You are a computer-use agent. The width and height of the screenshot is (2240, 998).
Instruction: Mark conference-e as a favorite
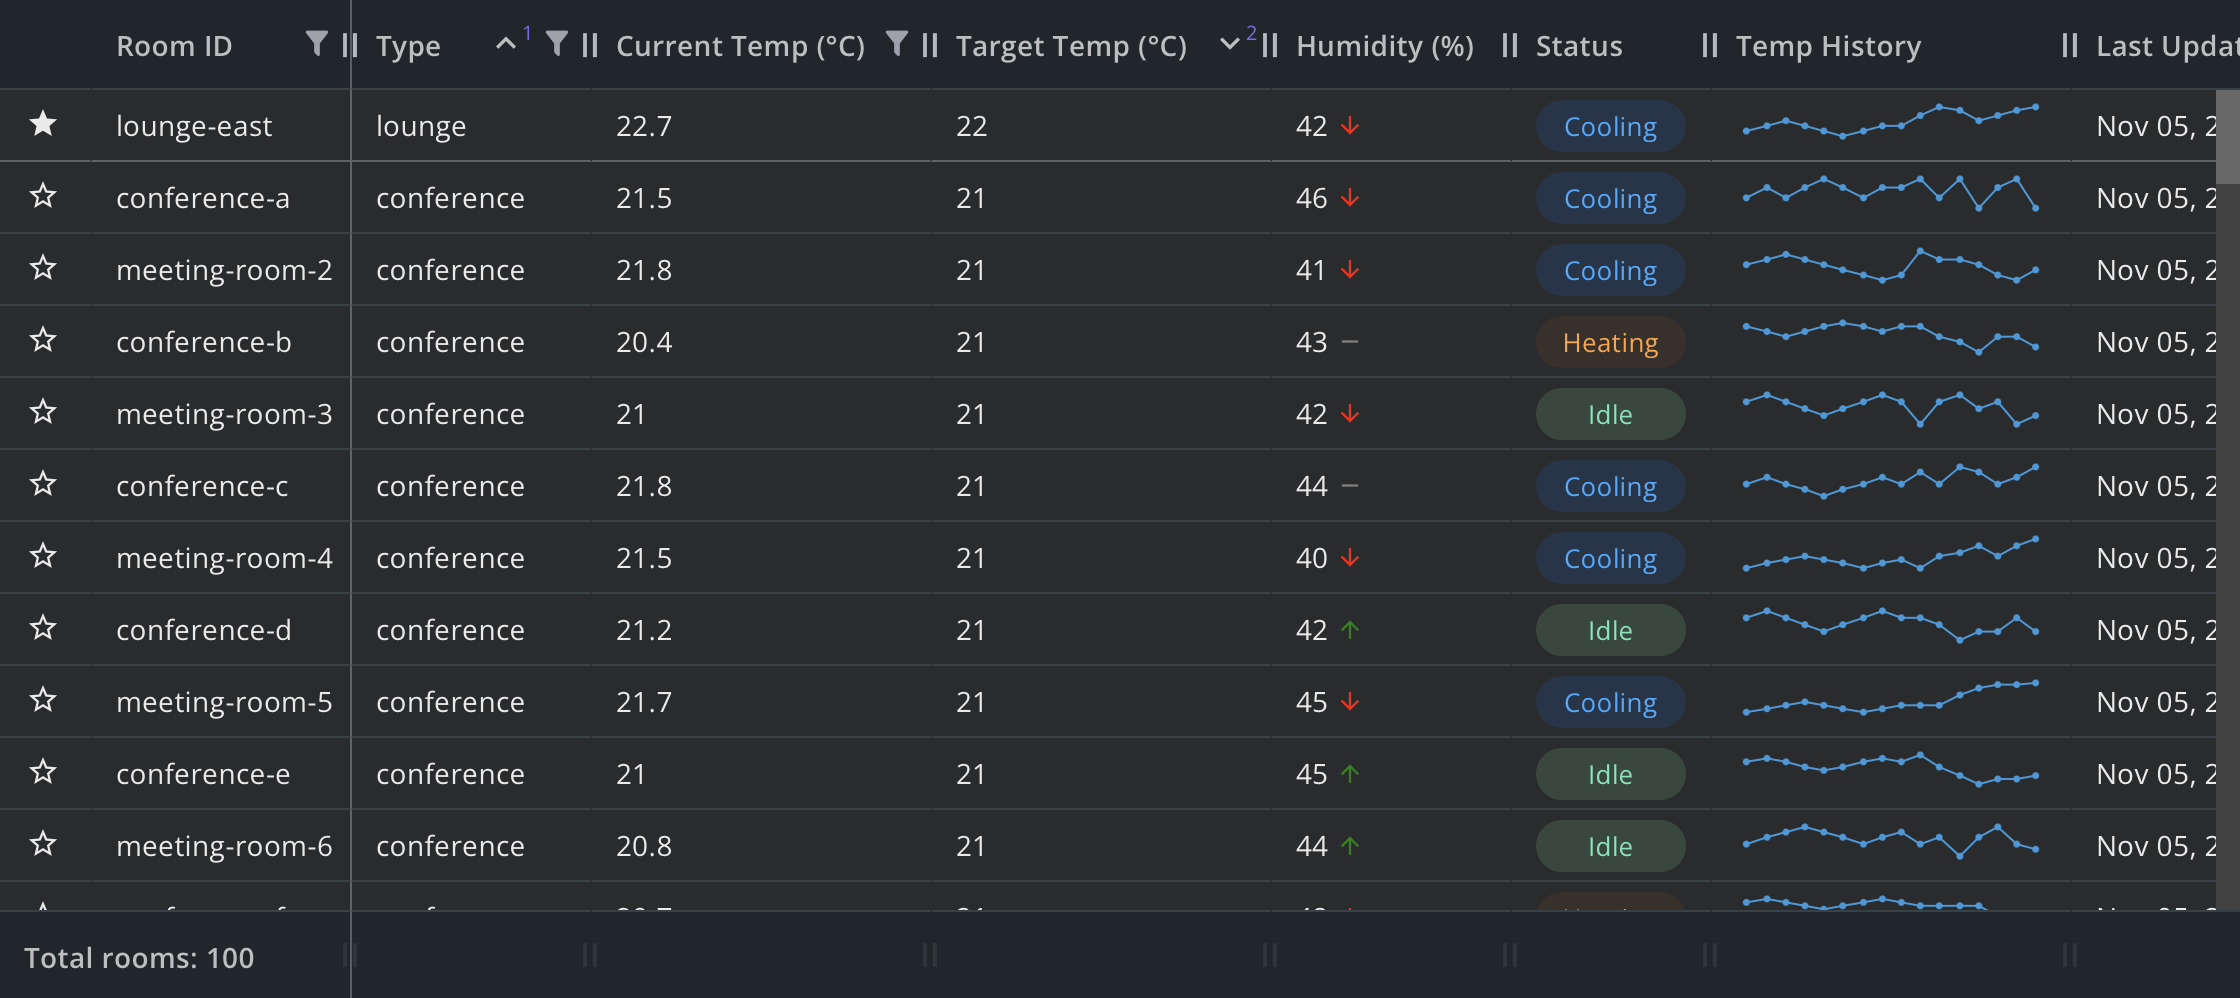point(43,772)
